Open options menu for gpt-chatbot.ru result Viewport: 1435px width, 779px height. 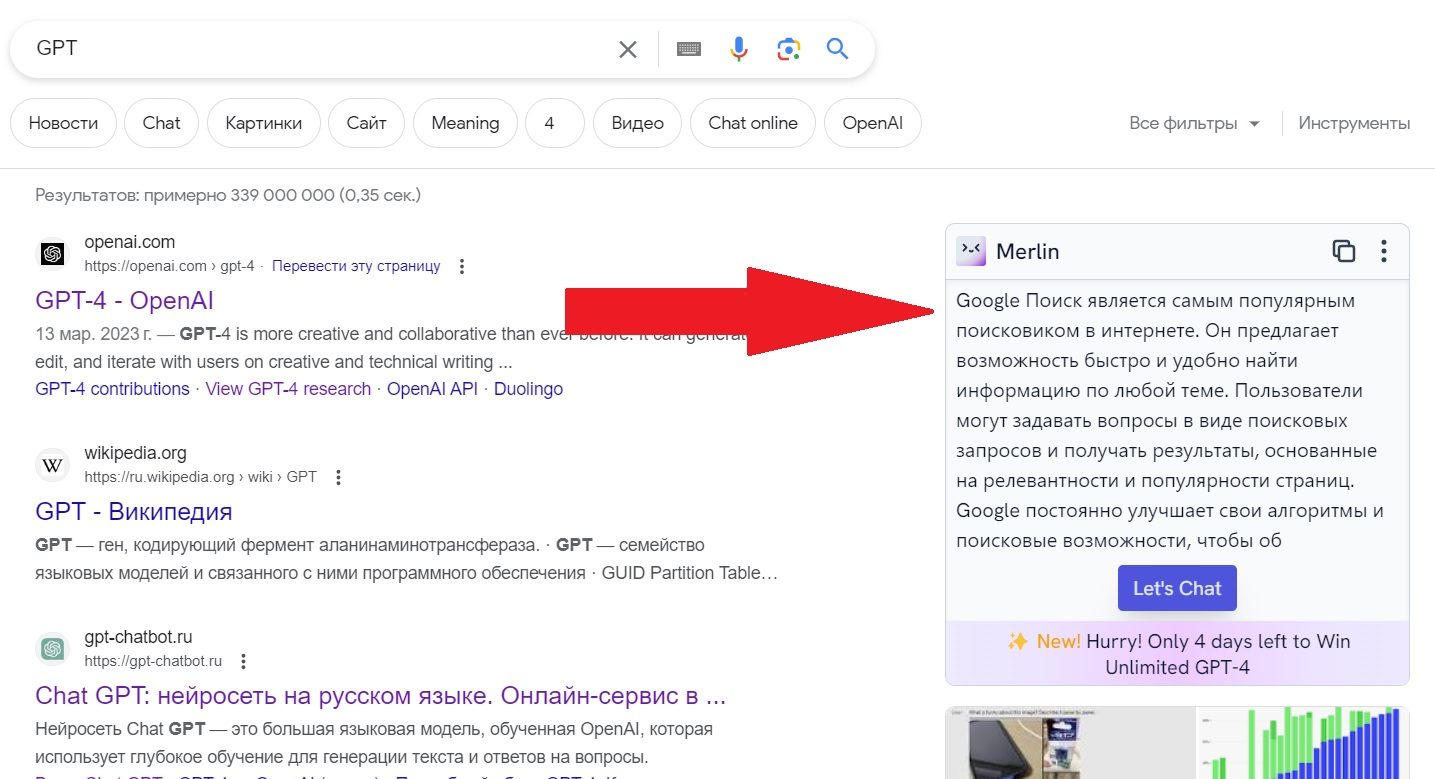(x=243, y=661)
